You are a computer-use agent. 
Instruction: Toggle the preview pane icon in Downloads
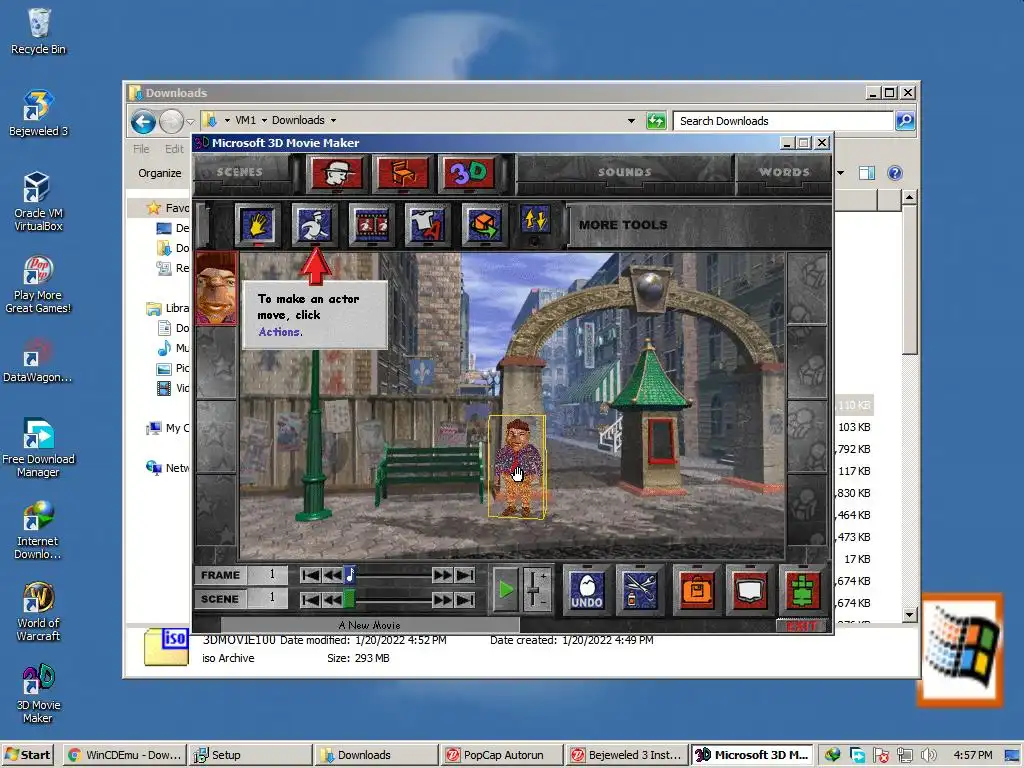point(867,173)
